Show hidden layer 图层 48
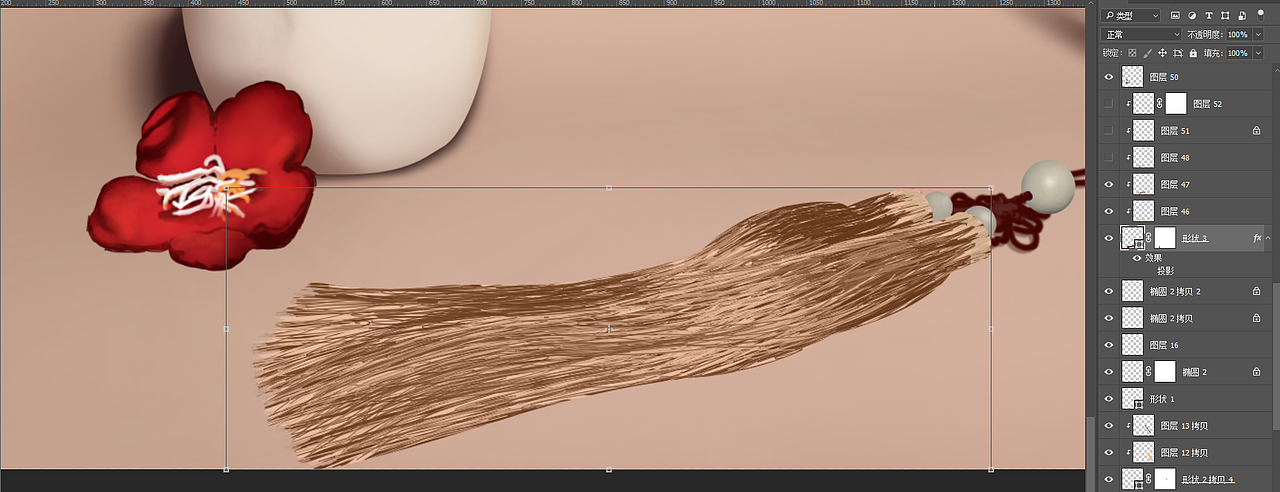The image size is (1280, 492). pyautogui.click(x=1108, y=158)
